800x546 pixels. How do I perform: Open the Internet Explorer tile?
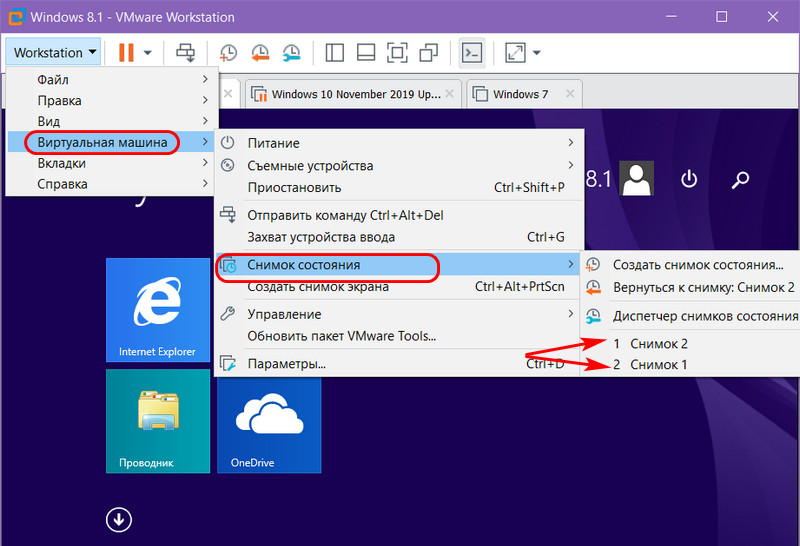pos(158,310)
